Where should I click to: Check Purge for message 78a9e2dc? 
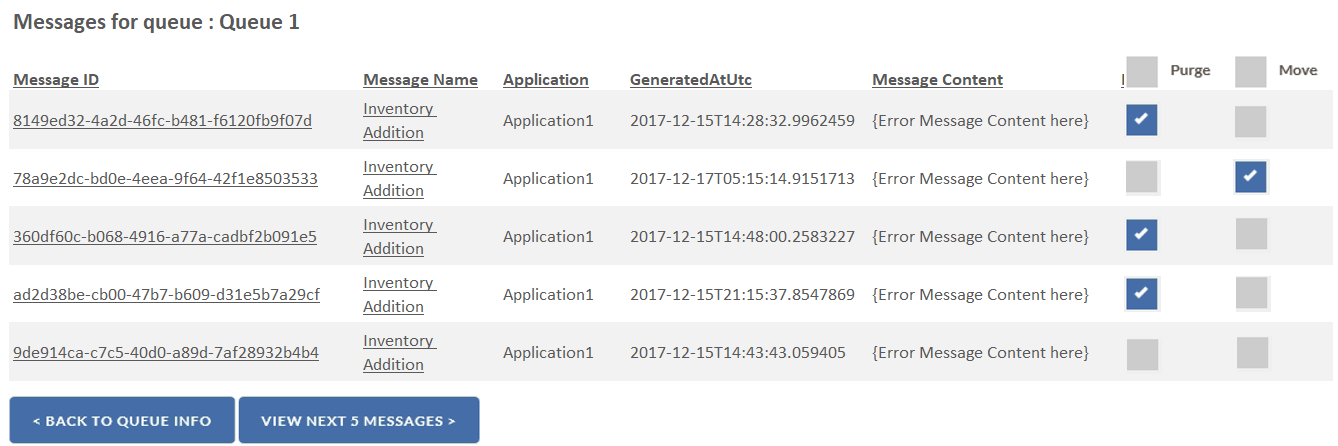click(x=1142, y=177)
